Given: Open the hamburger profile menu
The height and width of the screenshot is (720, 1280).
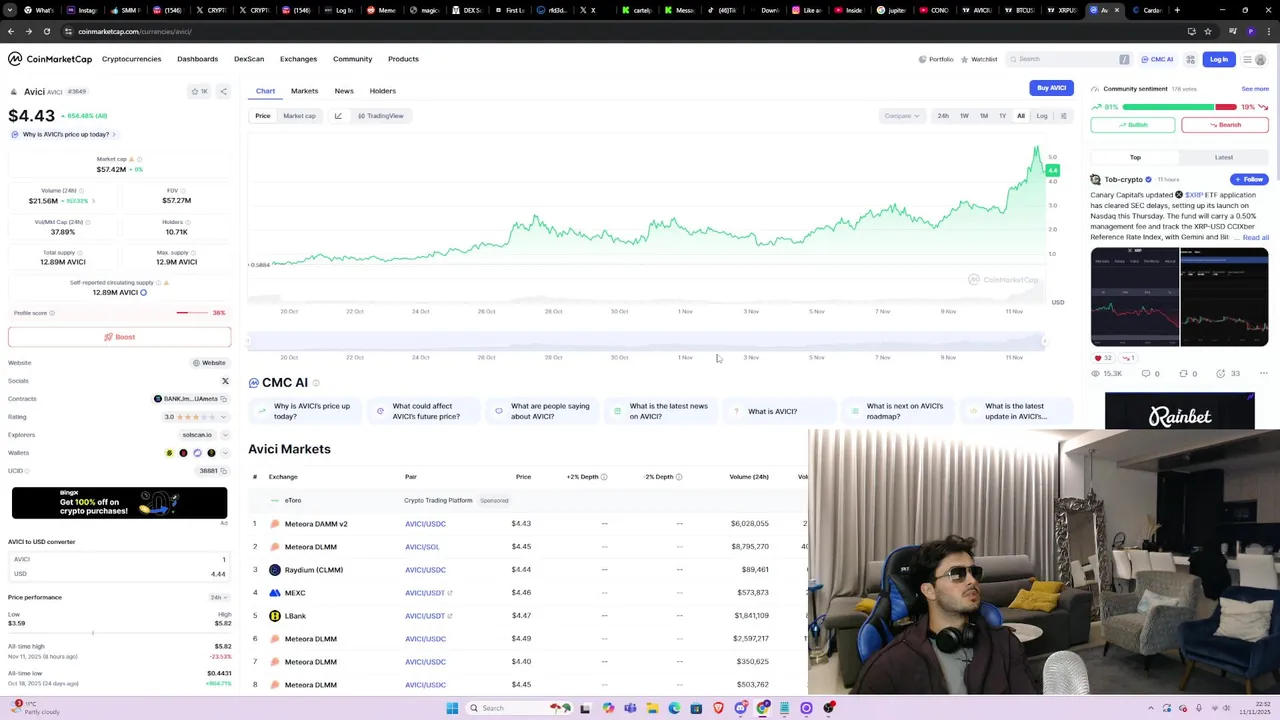Looking at the screenshot, I should coord(1253,59).
